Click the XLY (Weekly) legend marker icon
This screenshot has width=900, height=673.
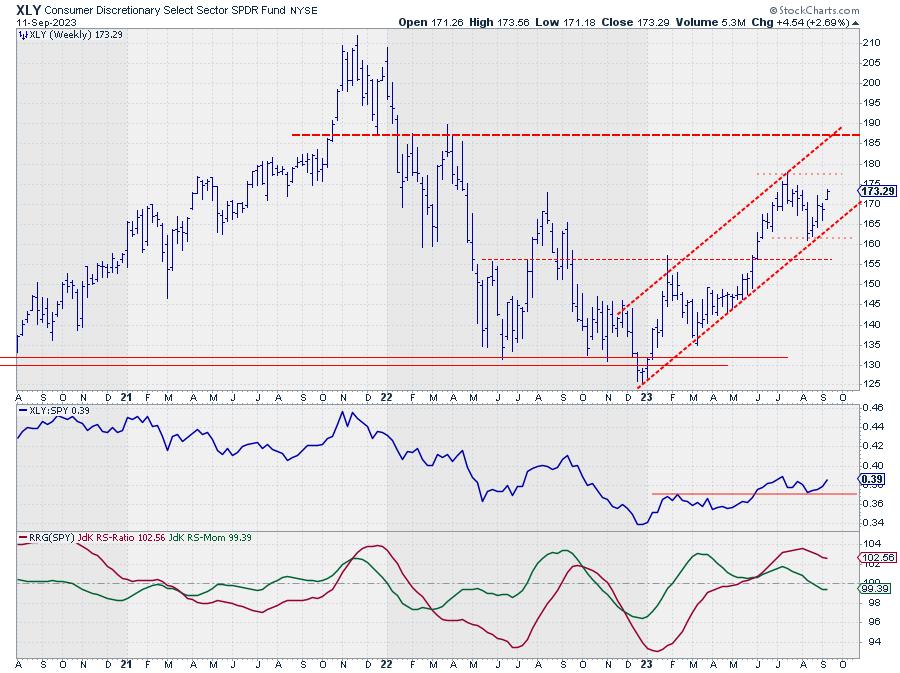click(x=21, y=35)
